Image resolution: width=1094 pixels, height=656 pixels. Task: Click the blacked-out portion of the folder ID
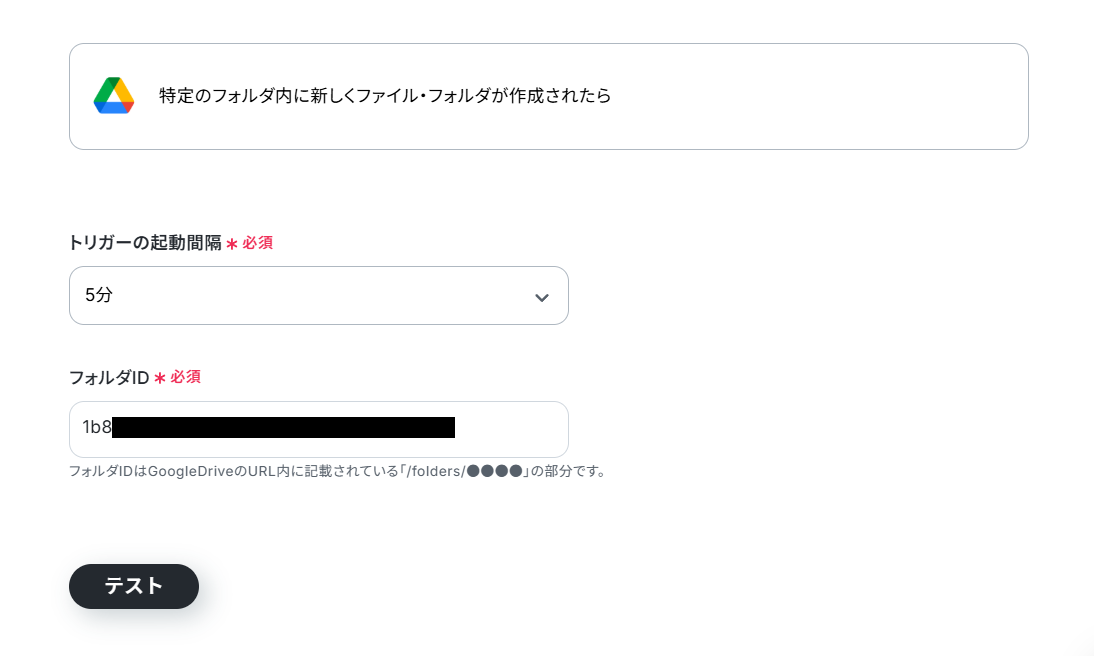tap(283, 427)
